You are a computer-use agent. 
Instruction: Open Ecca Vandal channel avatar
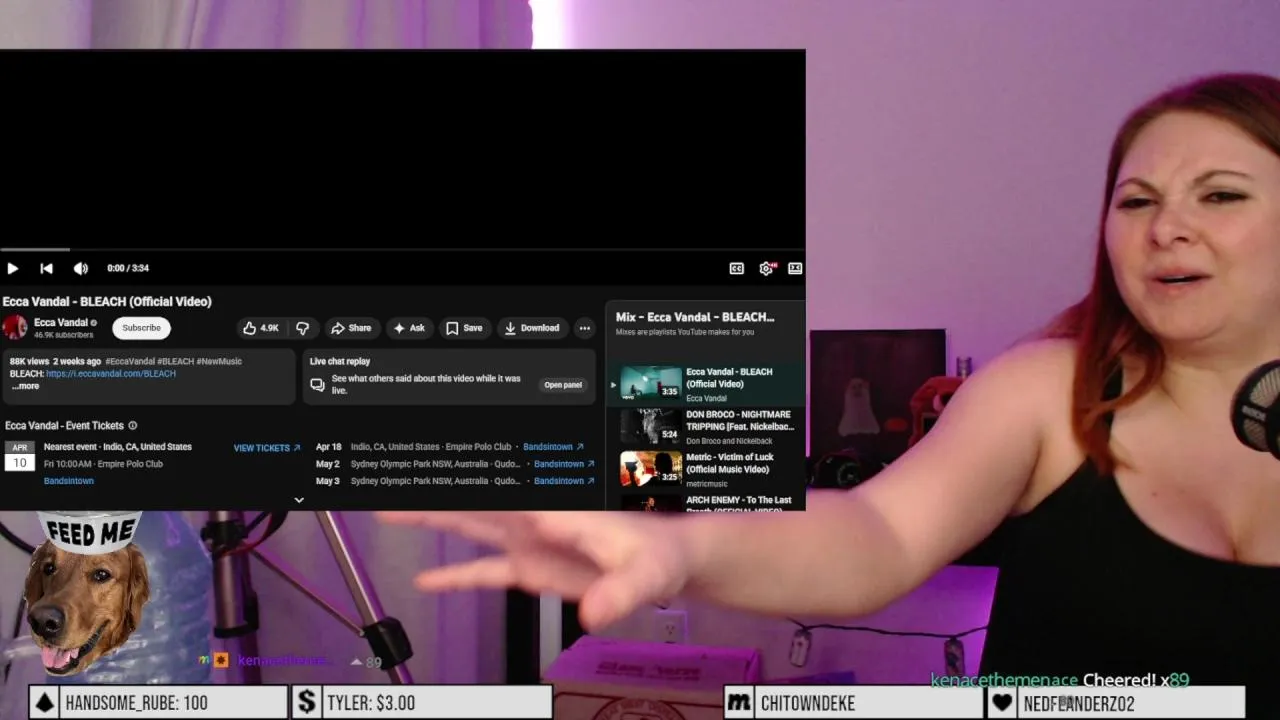tap(15, 327)
